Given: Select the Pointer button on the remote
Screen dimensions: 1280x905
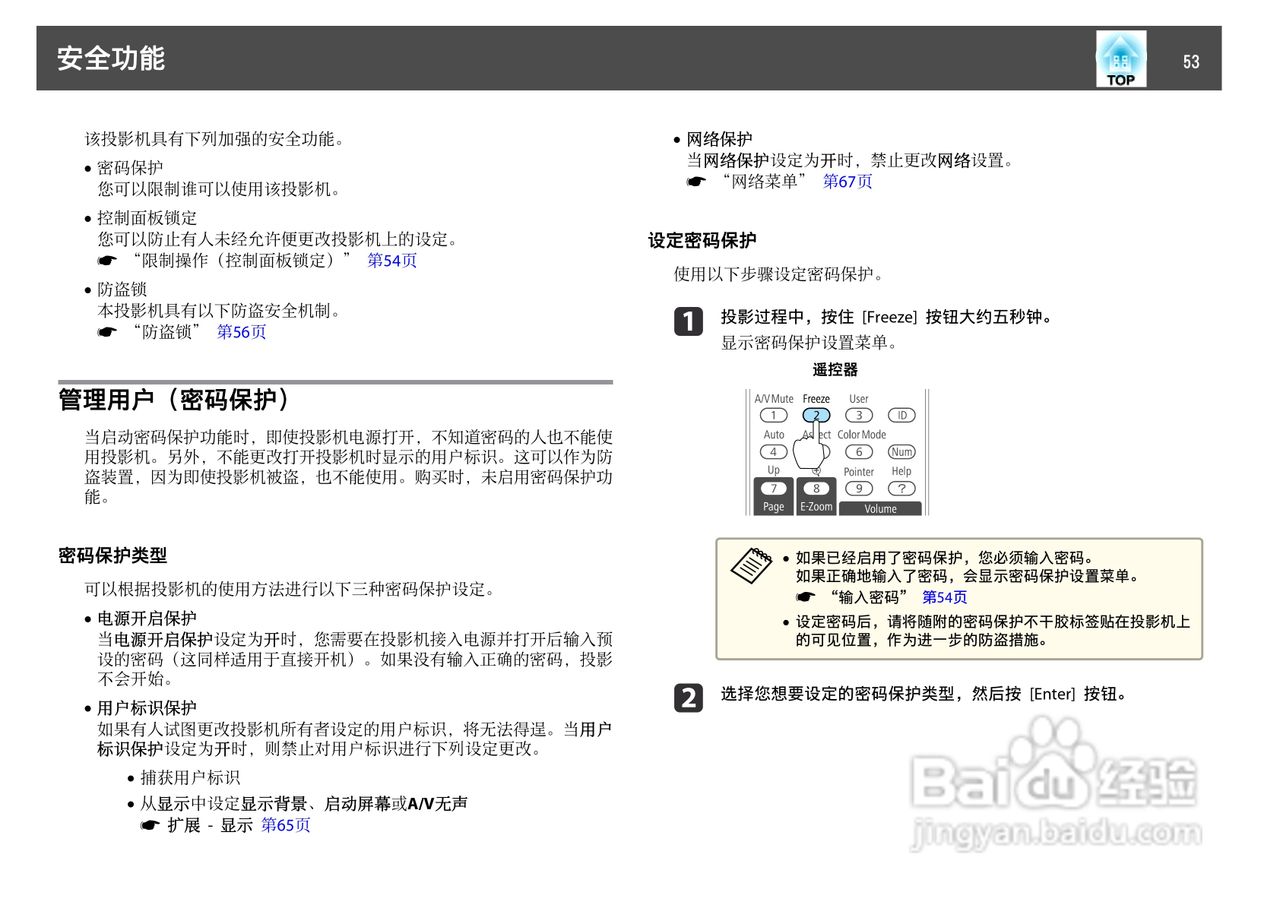Looking at the screenshot, I should (x=859, y=488).
